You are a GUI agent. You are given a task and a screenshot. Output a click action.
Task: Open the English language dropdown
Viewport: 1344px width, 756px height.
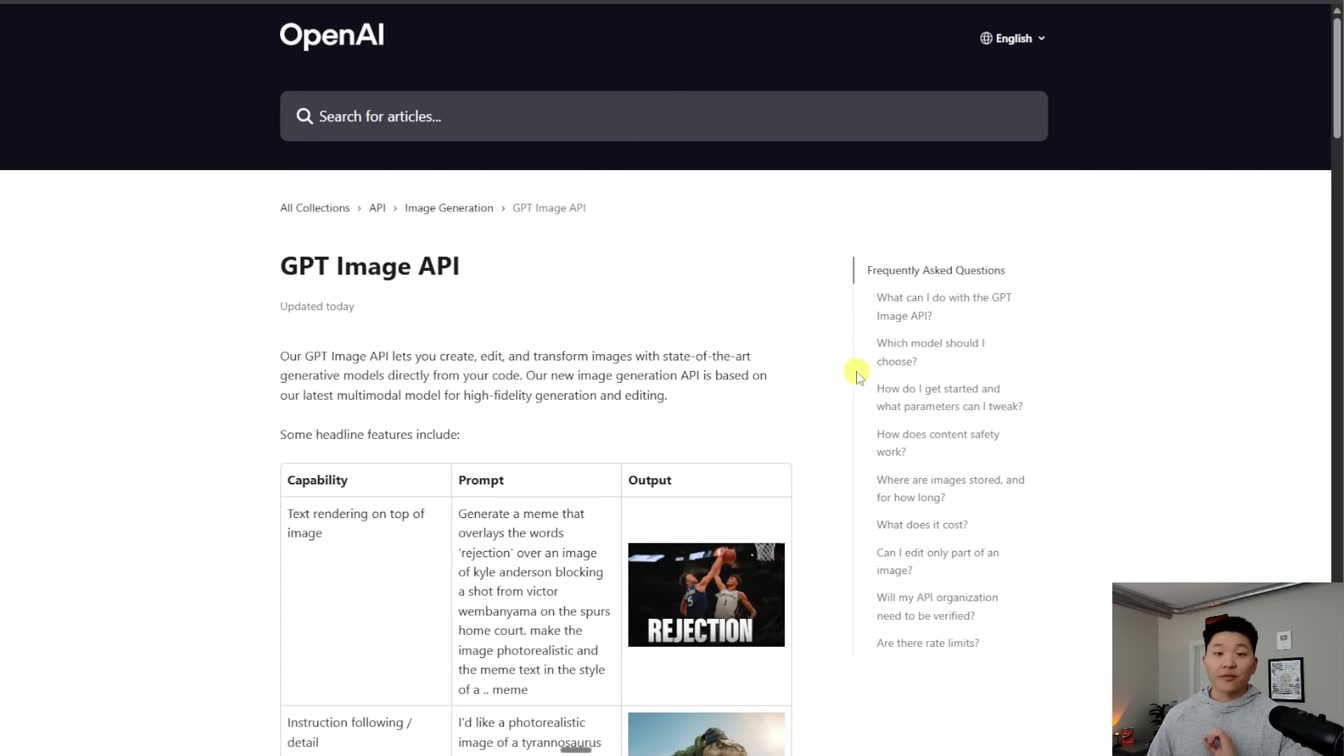tap(1013, 38)
